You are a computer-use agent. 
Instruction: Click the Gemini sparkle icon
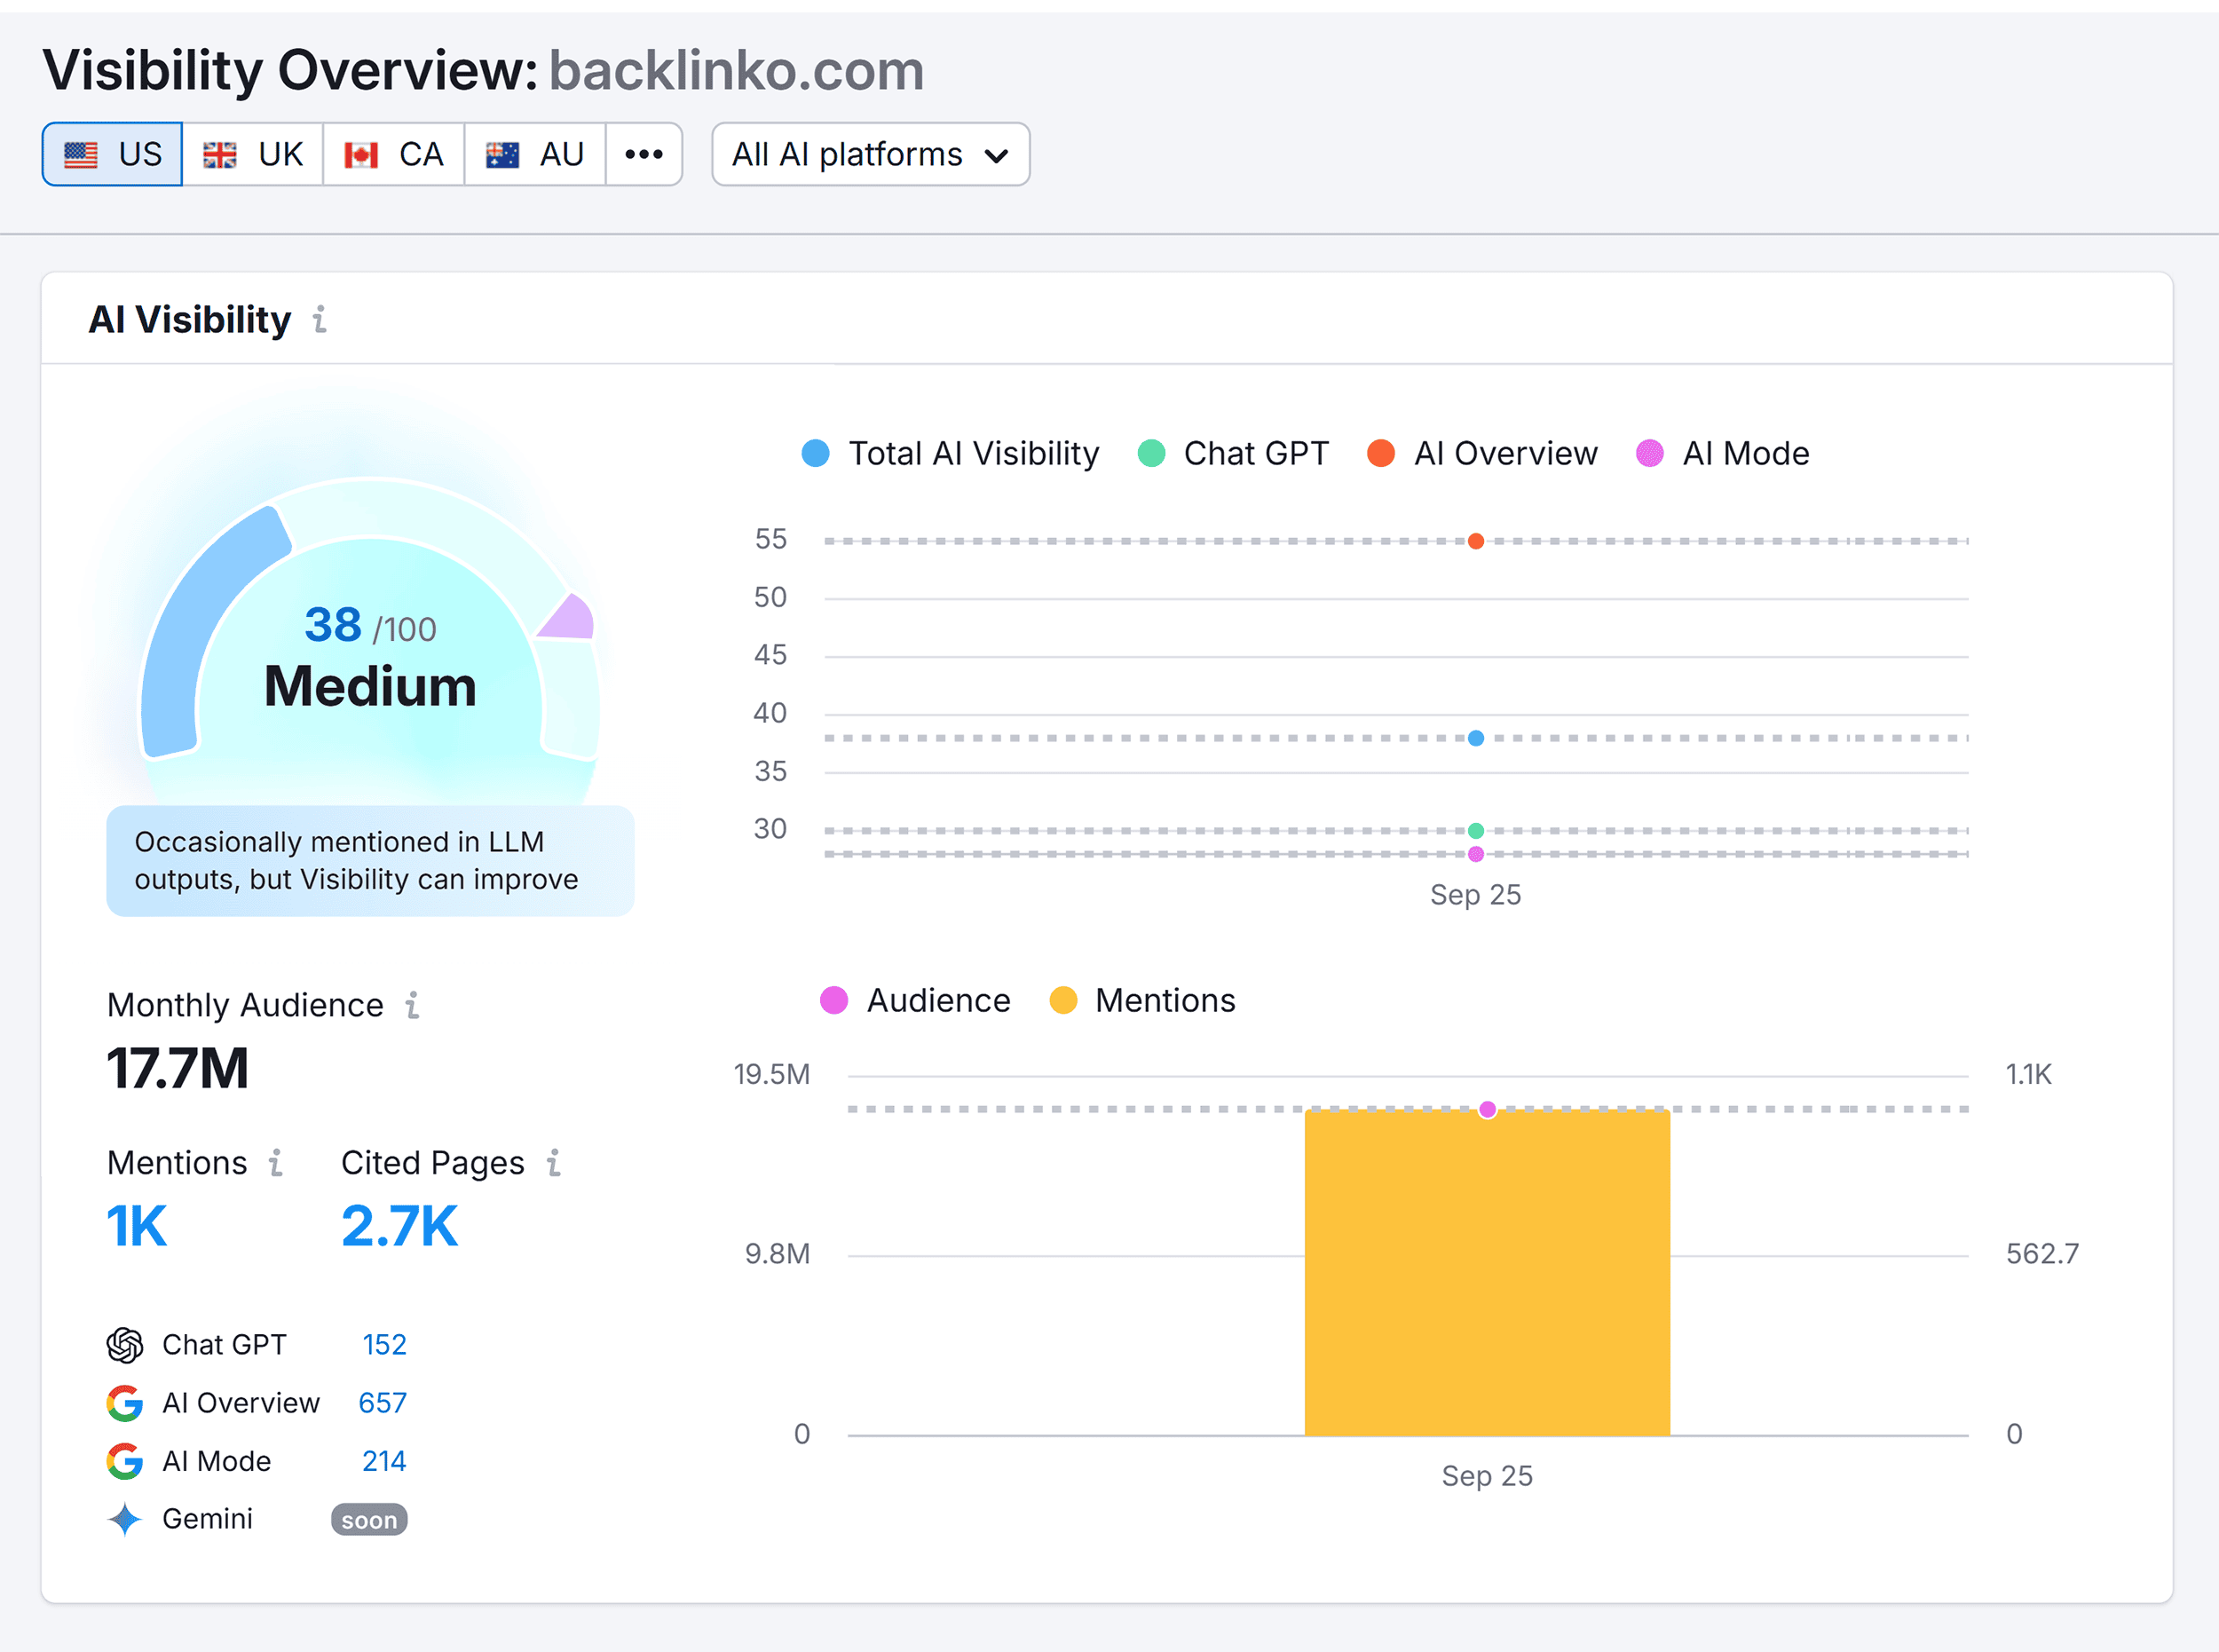[x=125, y=1519]
